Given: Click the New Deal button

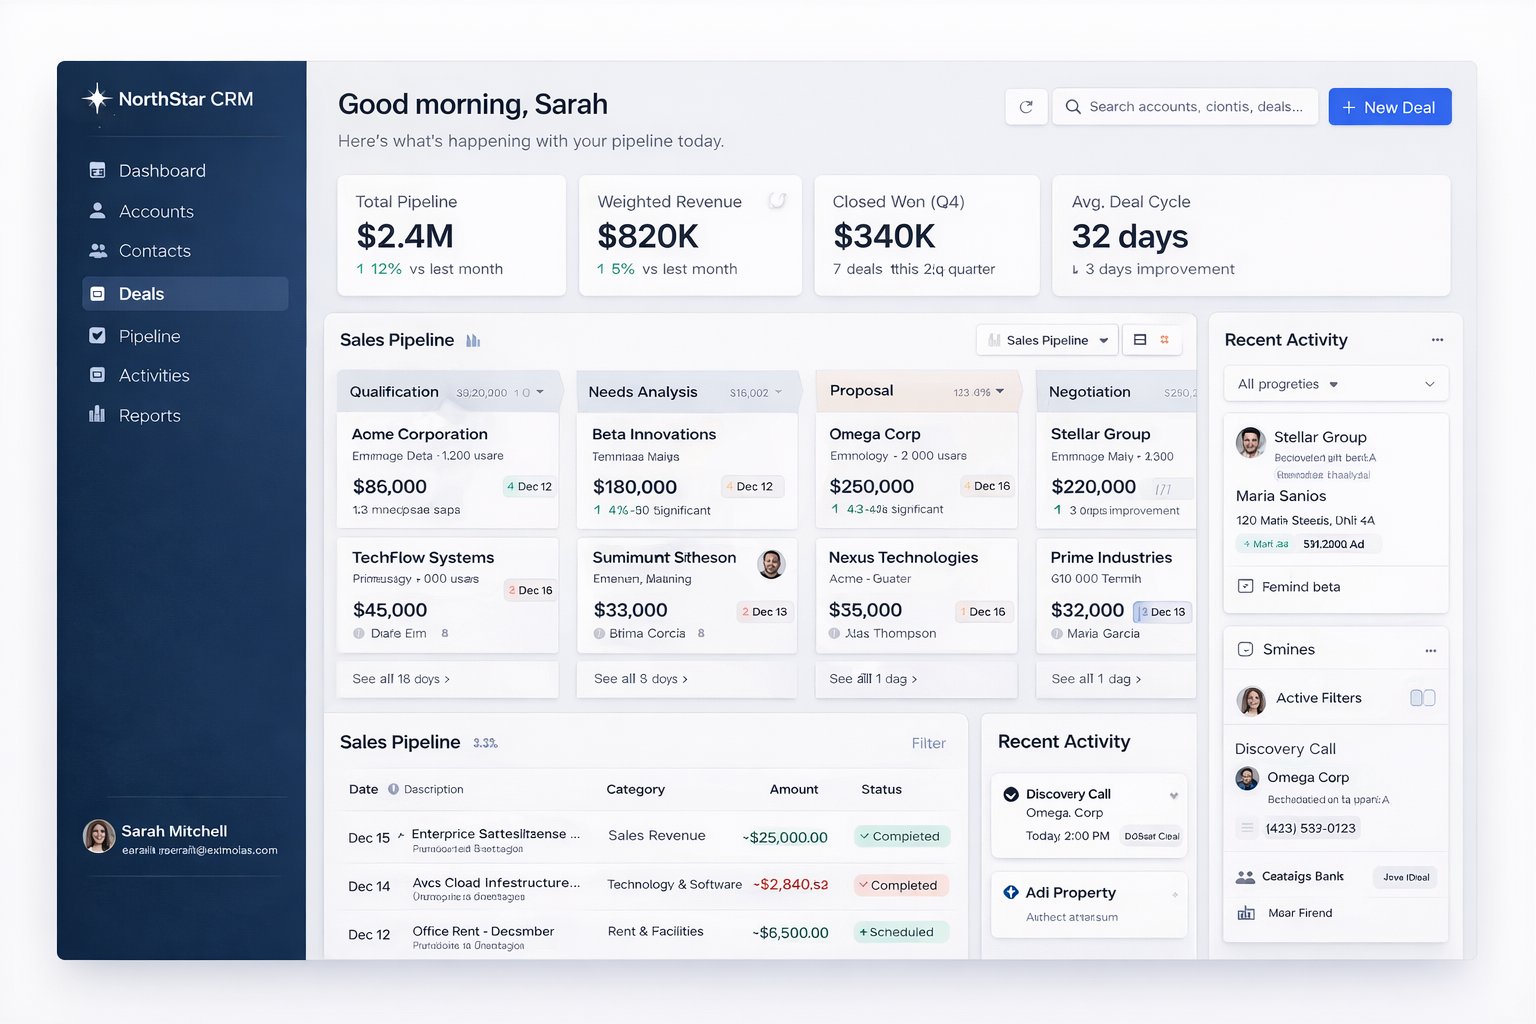Looking at the screenshot, I should 1389,107.
